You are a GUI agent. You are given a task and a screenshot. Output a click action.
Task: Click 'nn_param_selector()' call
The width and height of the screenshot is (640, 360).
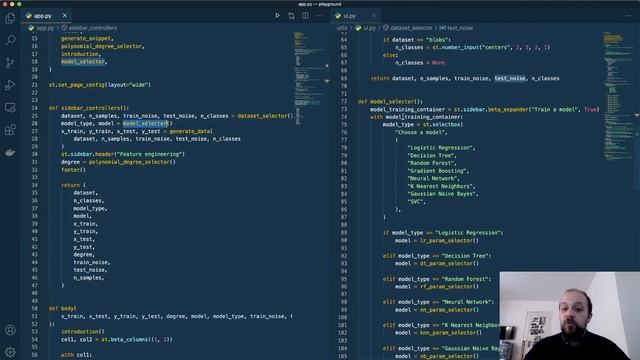[449, 310]
